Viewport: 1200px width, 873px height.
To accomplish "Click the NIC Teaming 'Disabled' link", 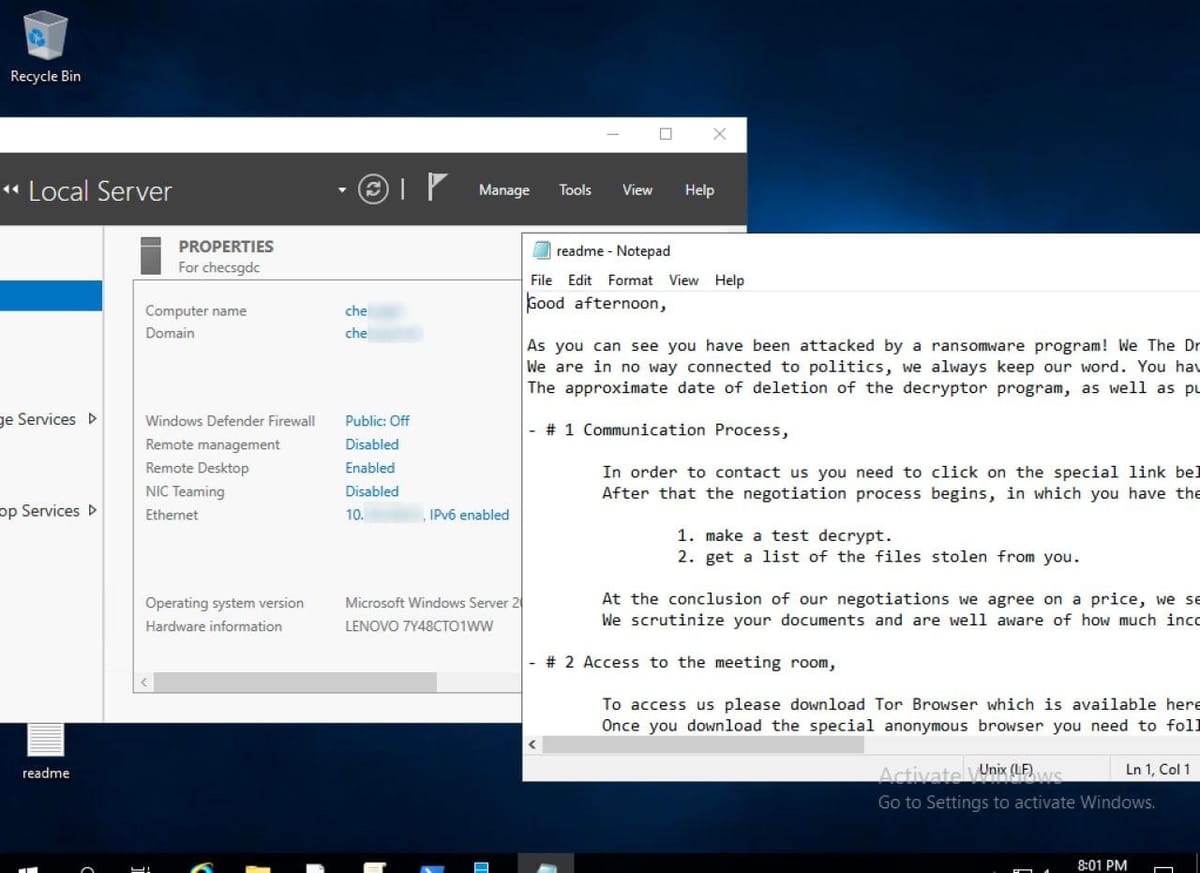I will click(372, 491).
